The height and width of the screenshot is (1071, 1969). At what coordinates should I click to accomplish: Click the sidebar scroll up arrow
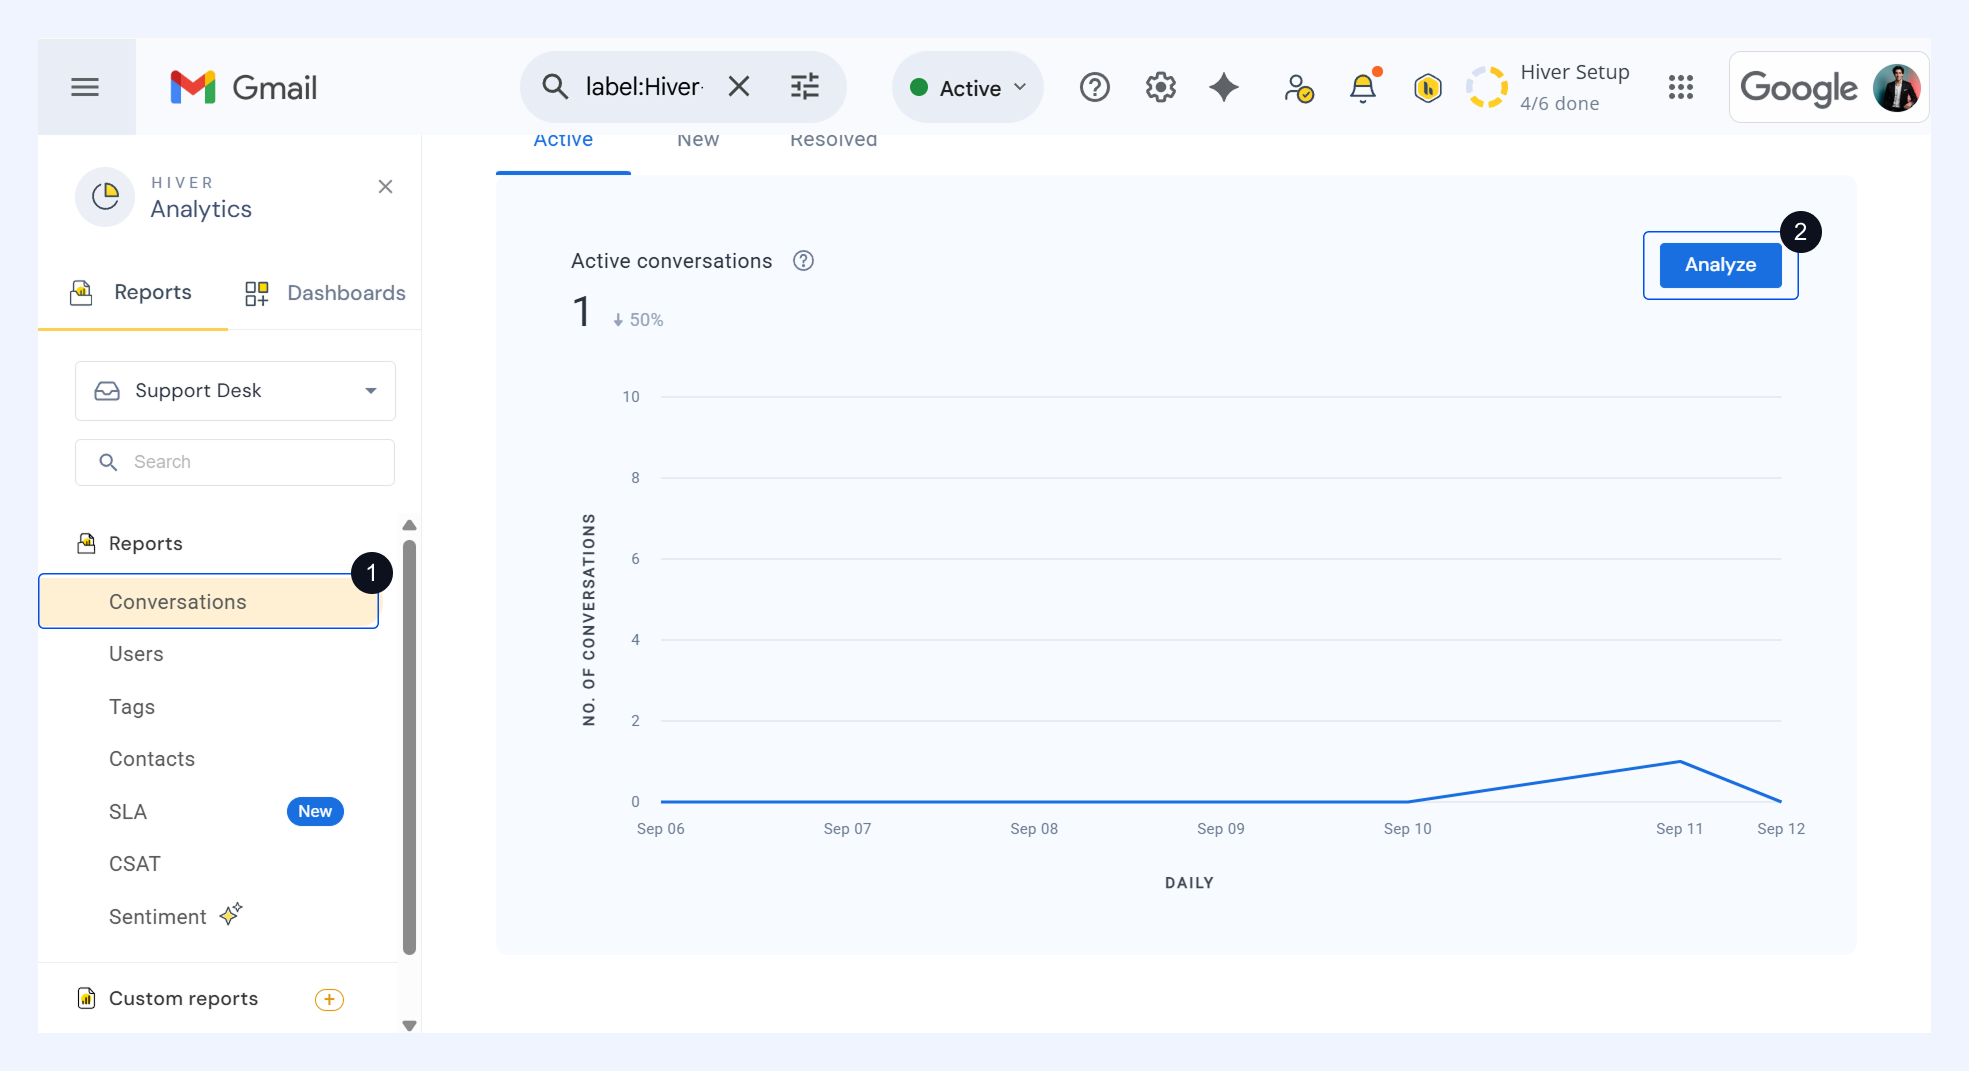tap(409, 525)
